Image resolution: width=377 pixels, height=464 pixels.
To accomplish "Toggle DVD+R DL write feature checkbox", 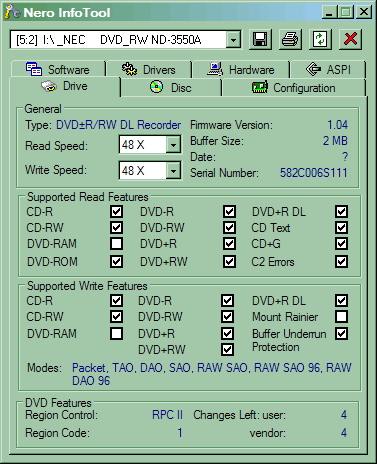I will [341, 301].
